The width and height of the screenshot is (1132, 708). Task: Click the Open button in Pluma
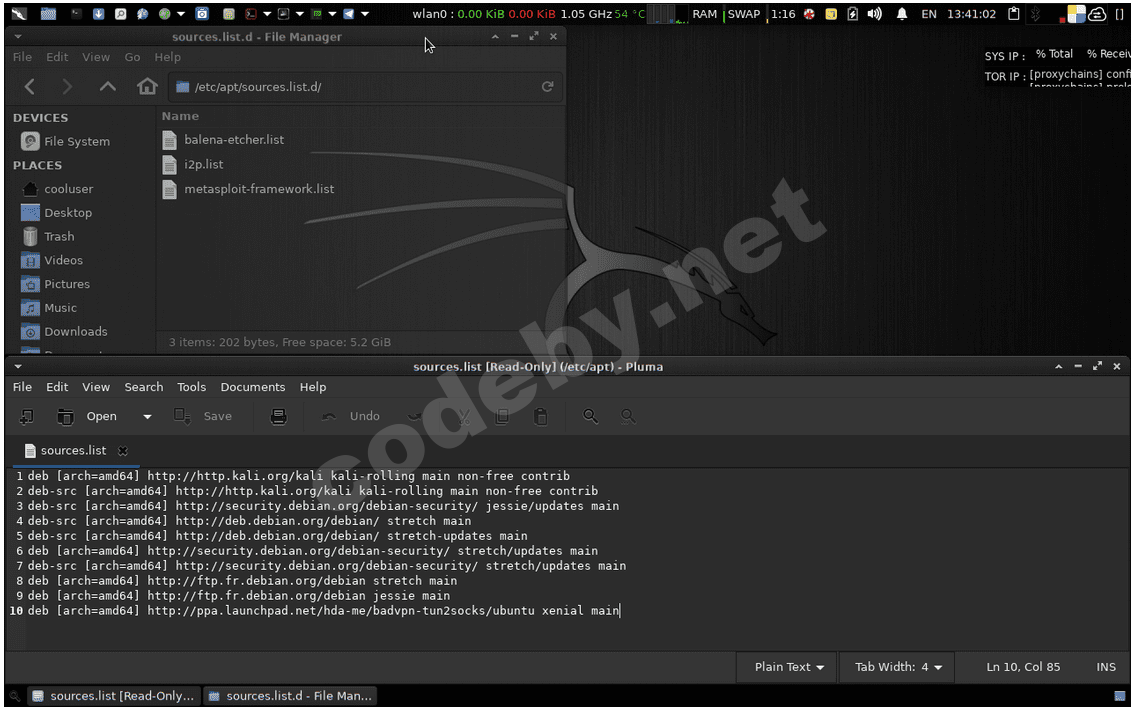coord(87,416)
